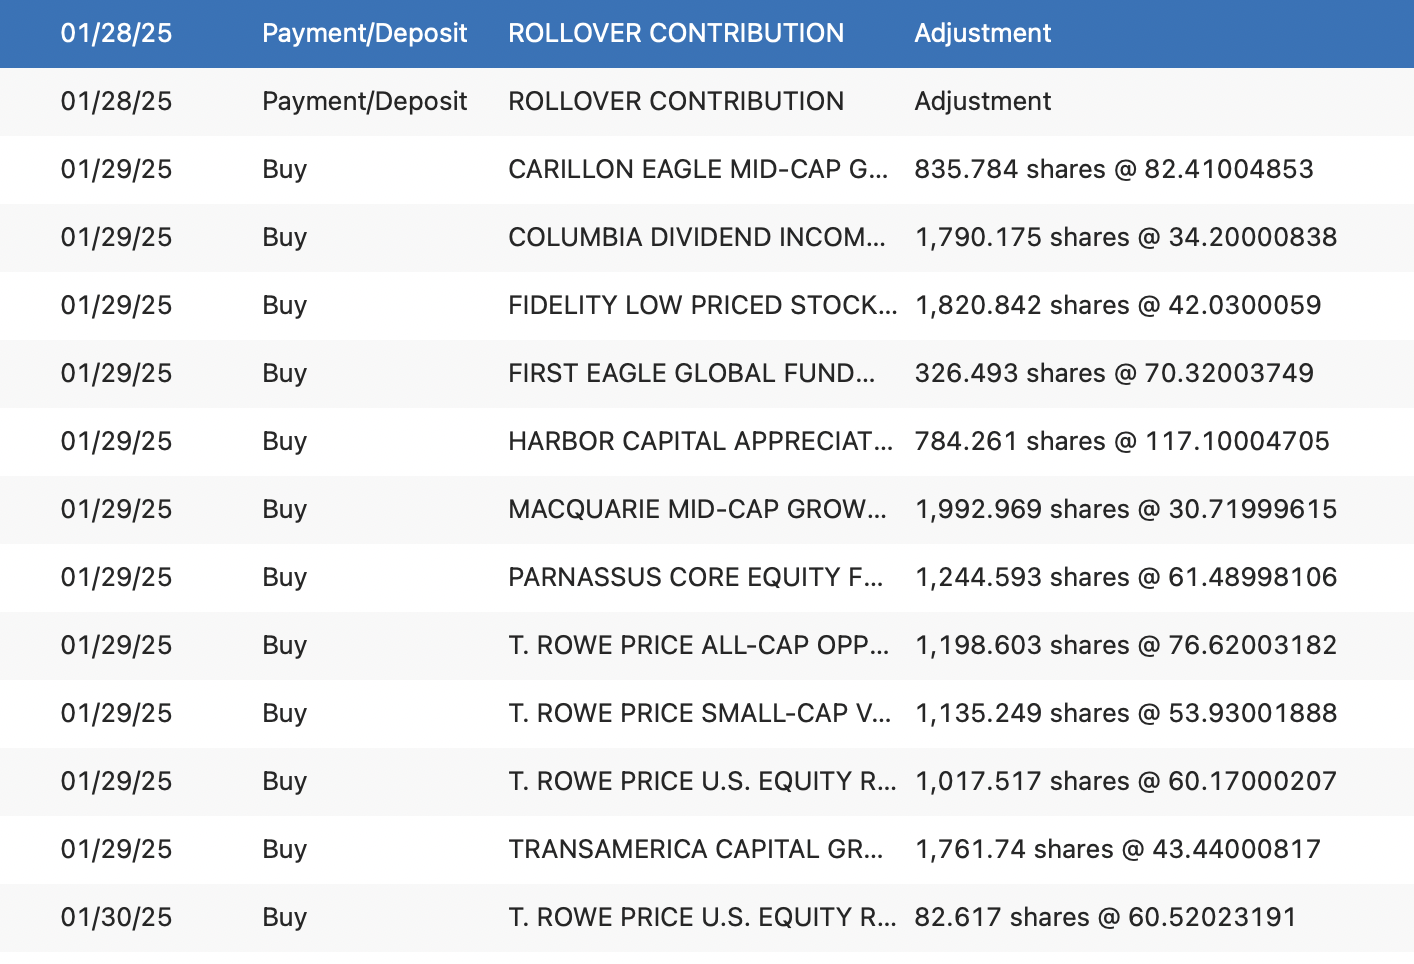
Task: Choose the MACQUARIE MID-CAP GROWTH row
Action: (x=707, y=510)
